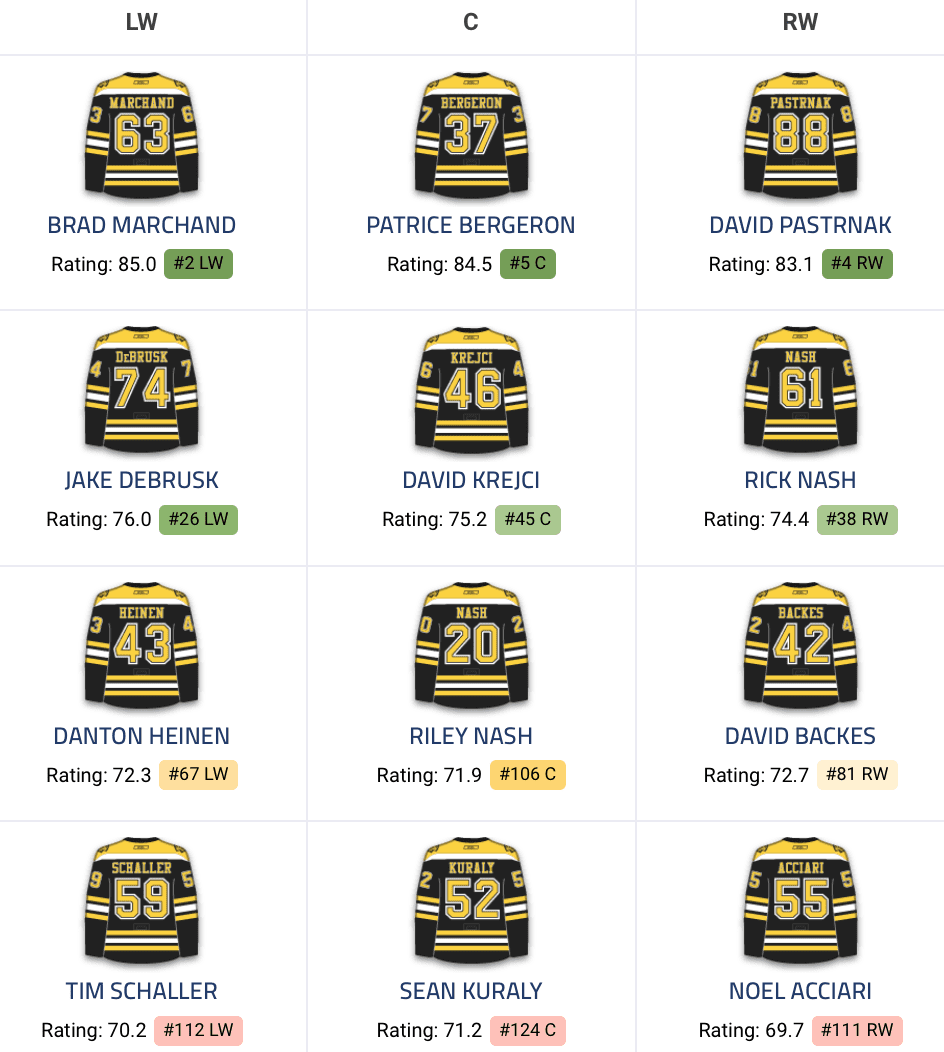
Task: Open the Brad Marchand player link
Action: click(142, 225)
